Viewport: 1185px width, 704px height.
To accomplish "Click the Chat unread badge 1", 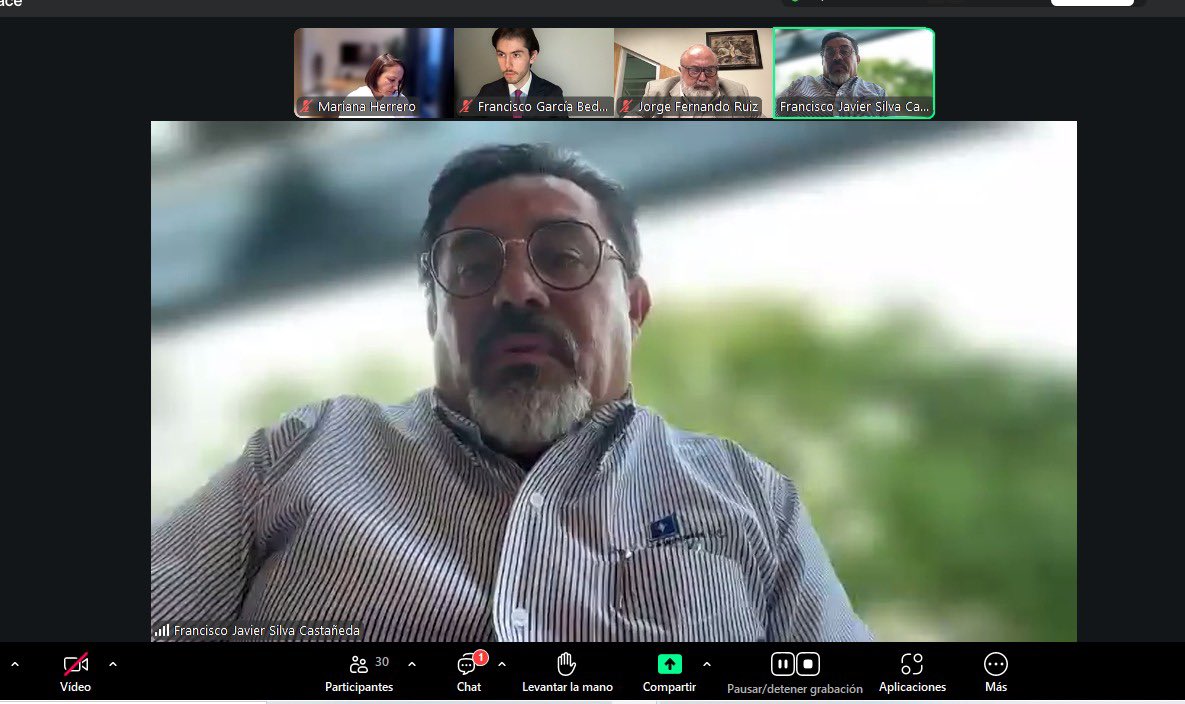I will [481, 657].
